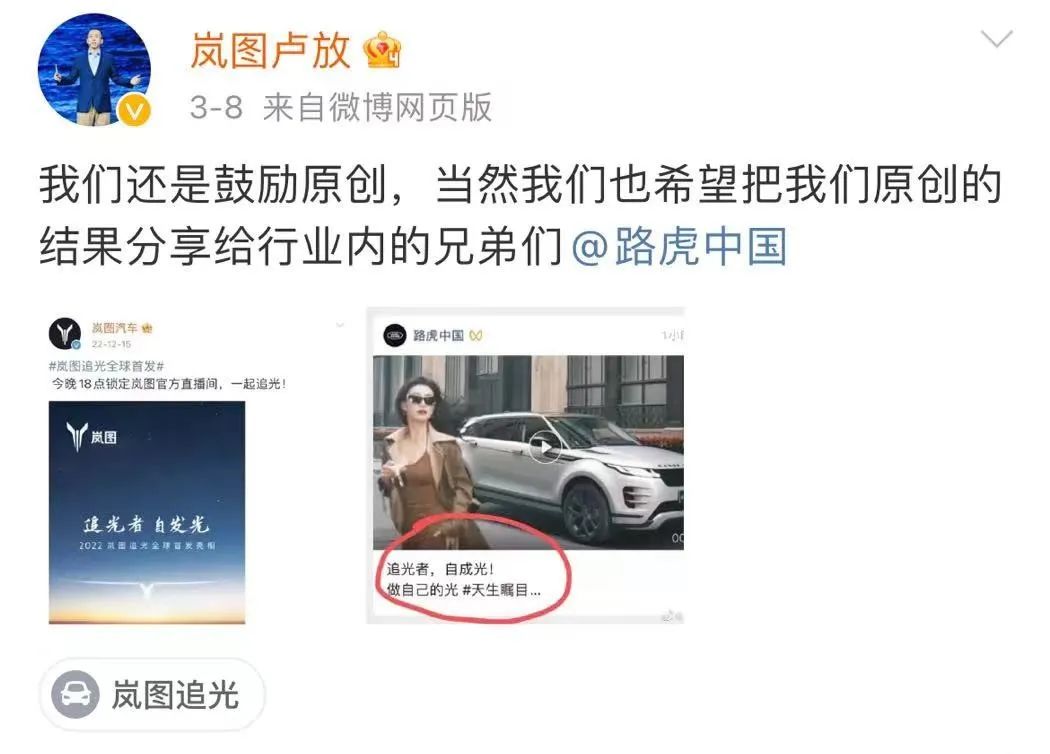Image resolution: width=1050 pixels, height=754 pixels.
Task: Open the 岚图追光 car topic tag
Action: (x=153, y=694)
